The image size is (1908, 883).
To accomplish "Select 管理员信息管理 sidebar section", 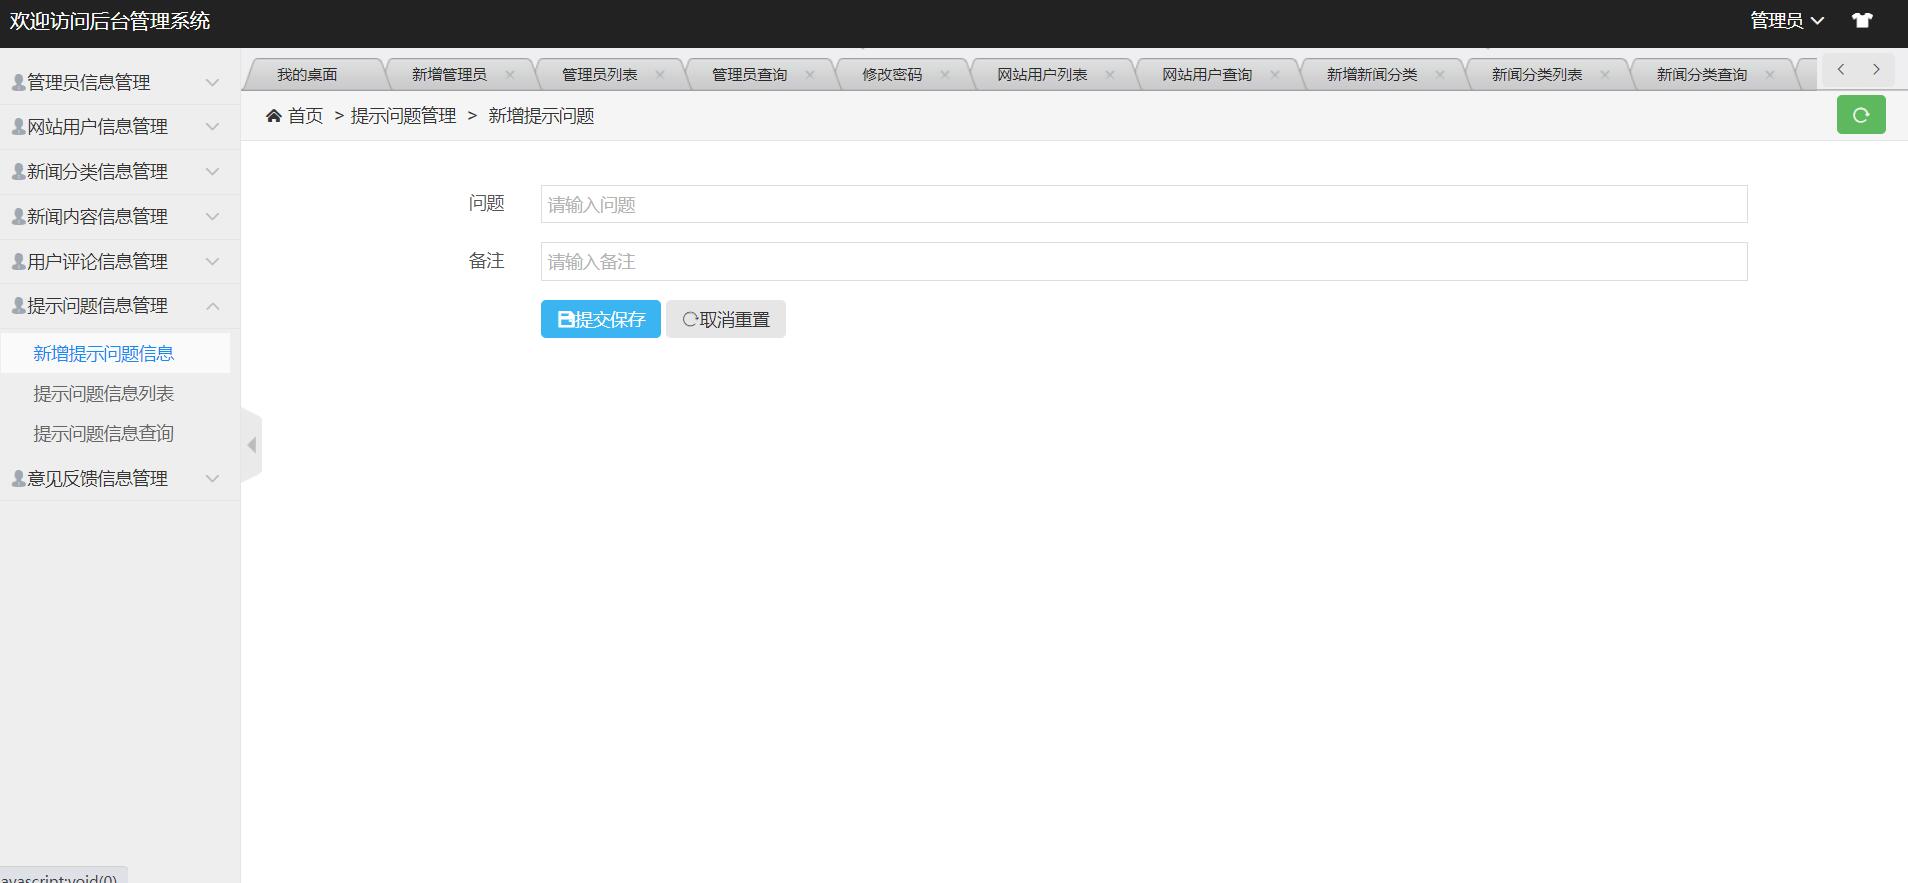I will [120, 82].
